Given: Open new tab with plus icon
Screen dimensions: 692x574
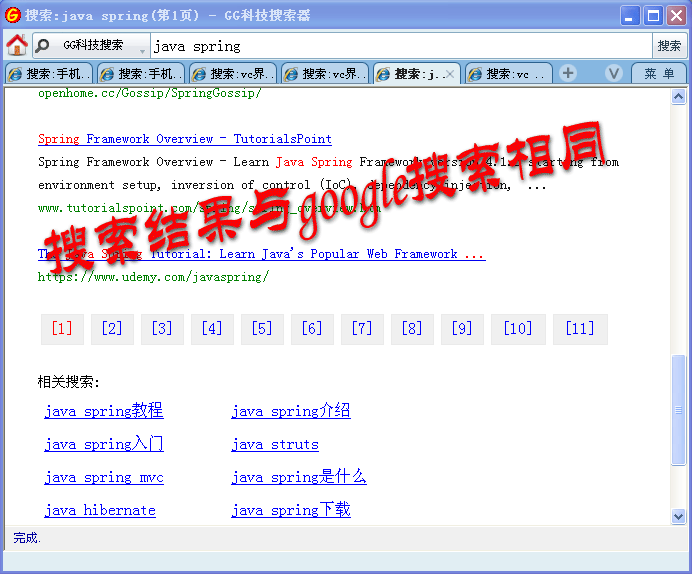Looking at the screenshot, I should [568, 73].
